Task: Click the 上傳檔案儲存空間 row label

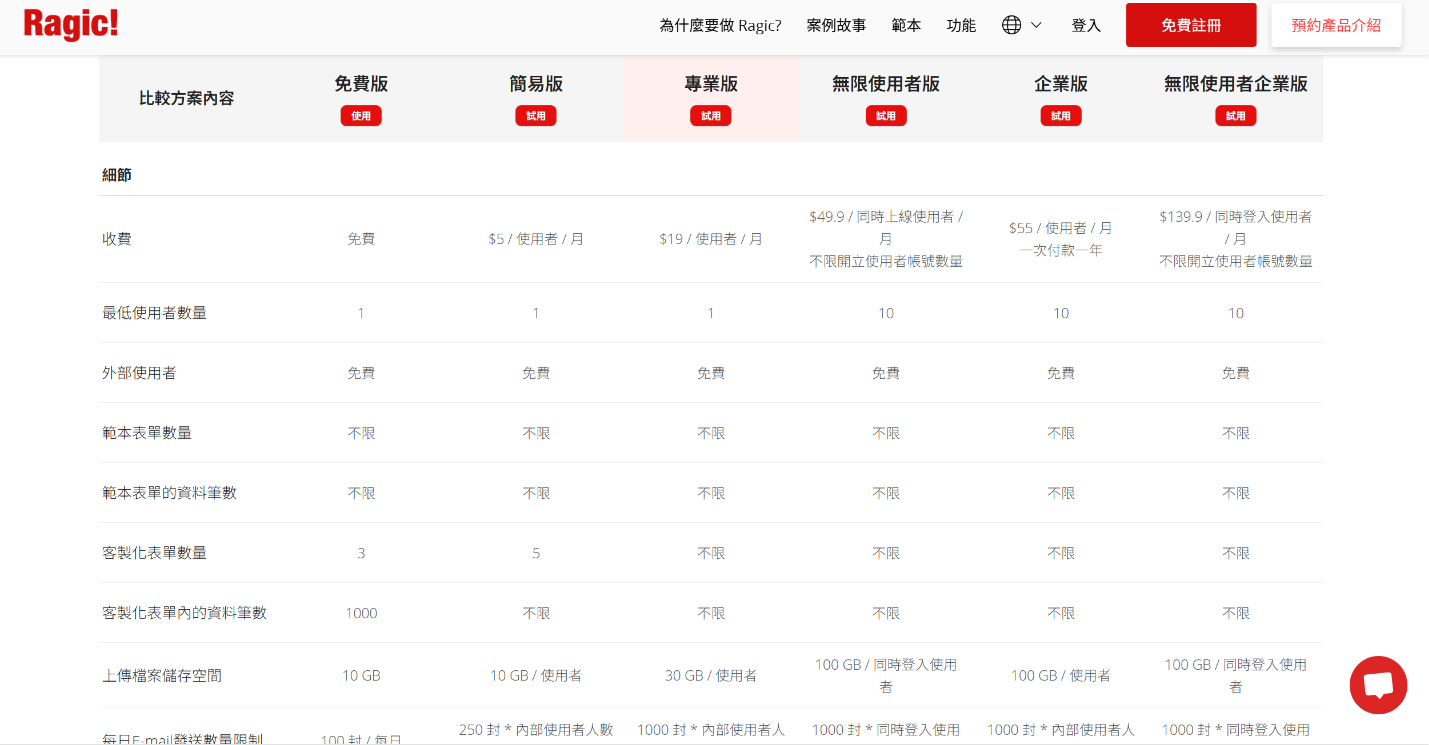Action: click(162, 676)
